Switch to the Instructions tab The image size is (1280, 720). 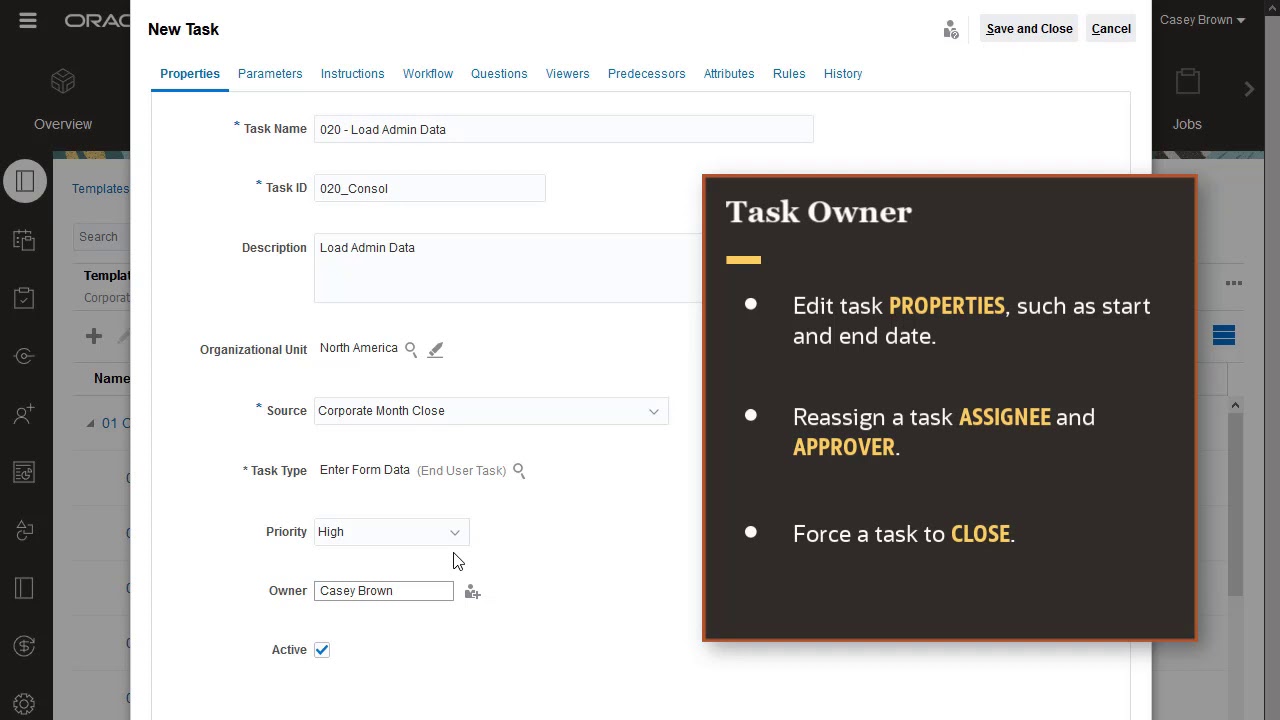(x=352, y=74)
